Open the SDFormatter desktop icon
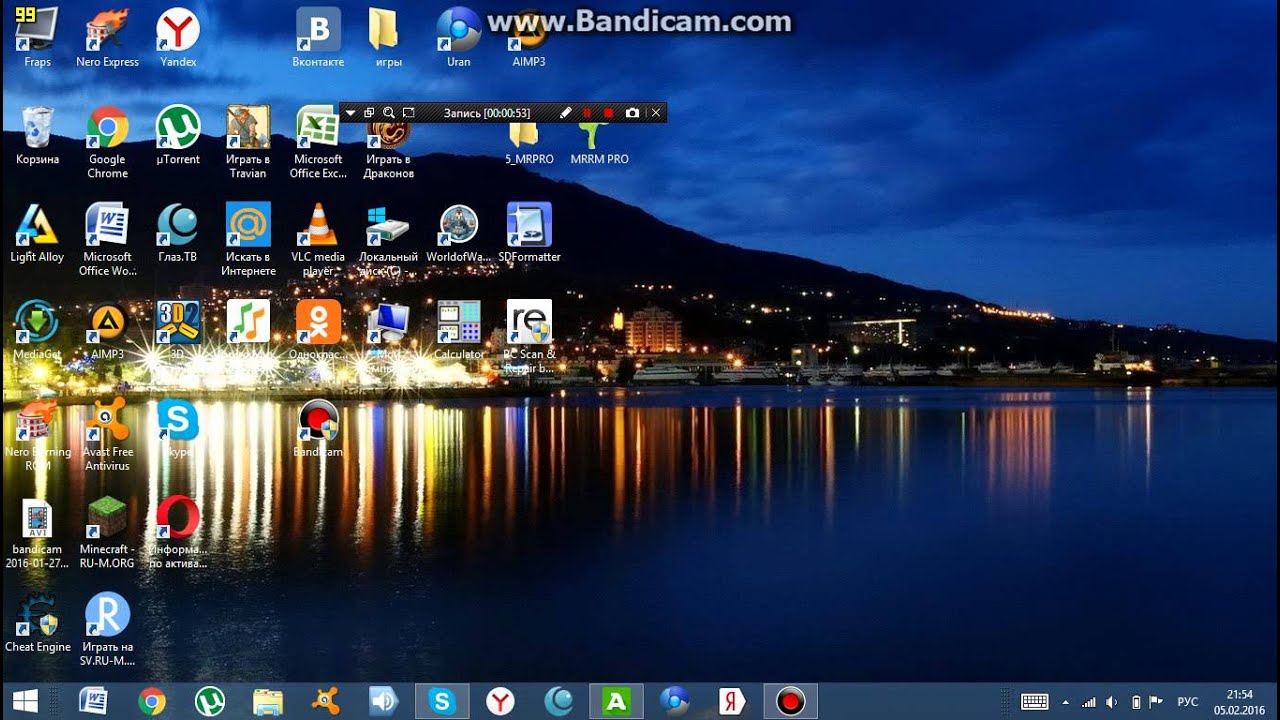The height and width of the screenshot is (720, 1280). (x=529, y=233)
